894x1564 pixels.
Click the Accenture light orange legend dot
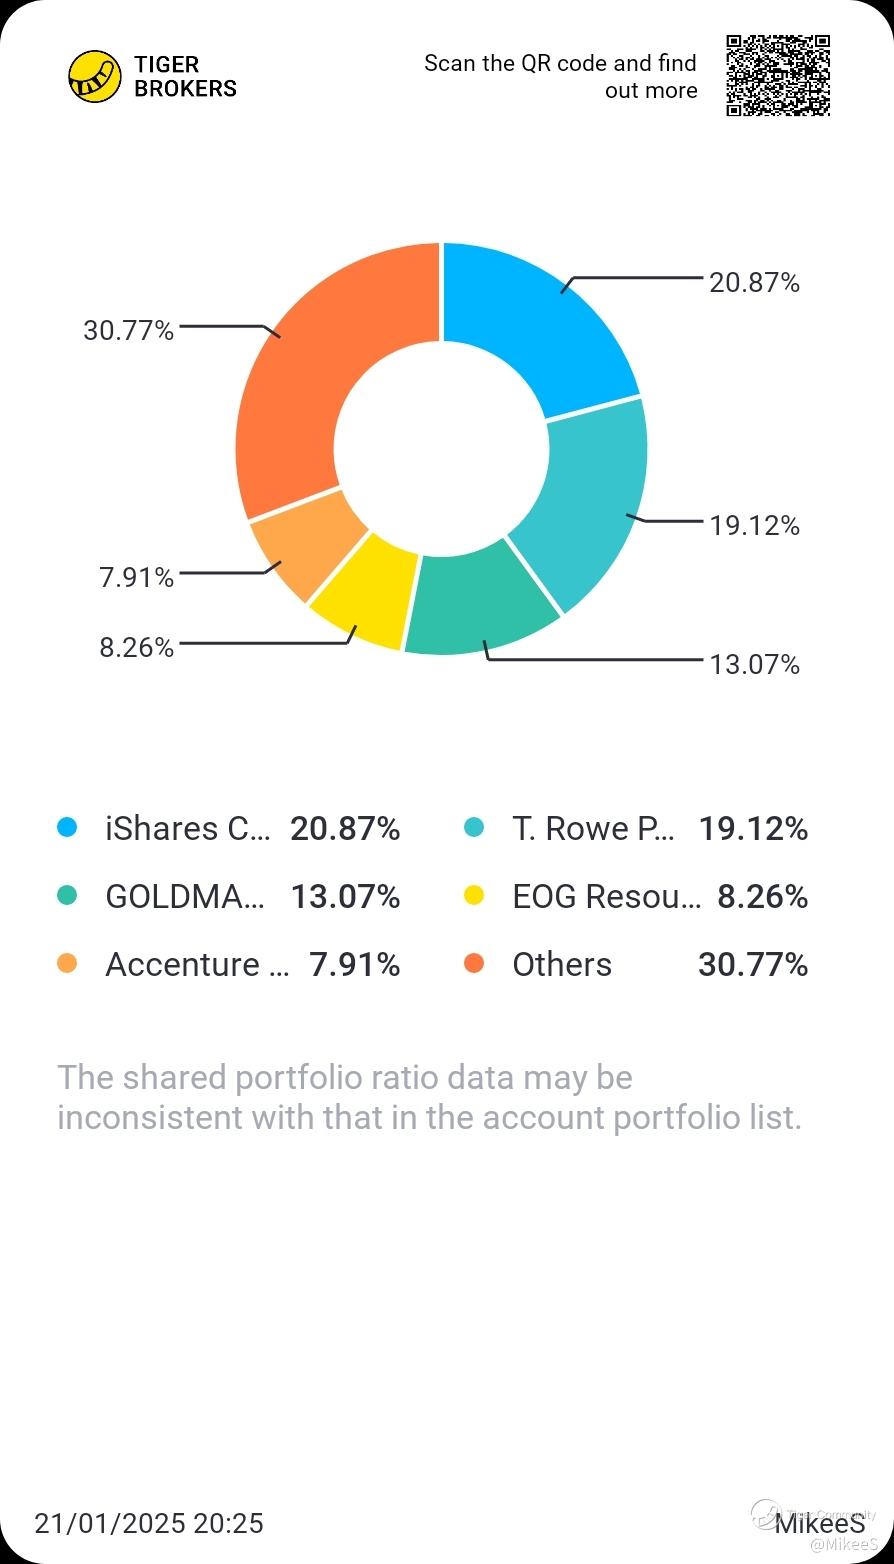[67, 964]
